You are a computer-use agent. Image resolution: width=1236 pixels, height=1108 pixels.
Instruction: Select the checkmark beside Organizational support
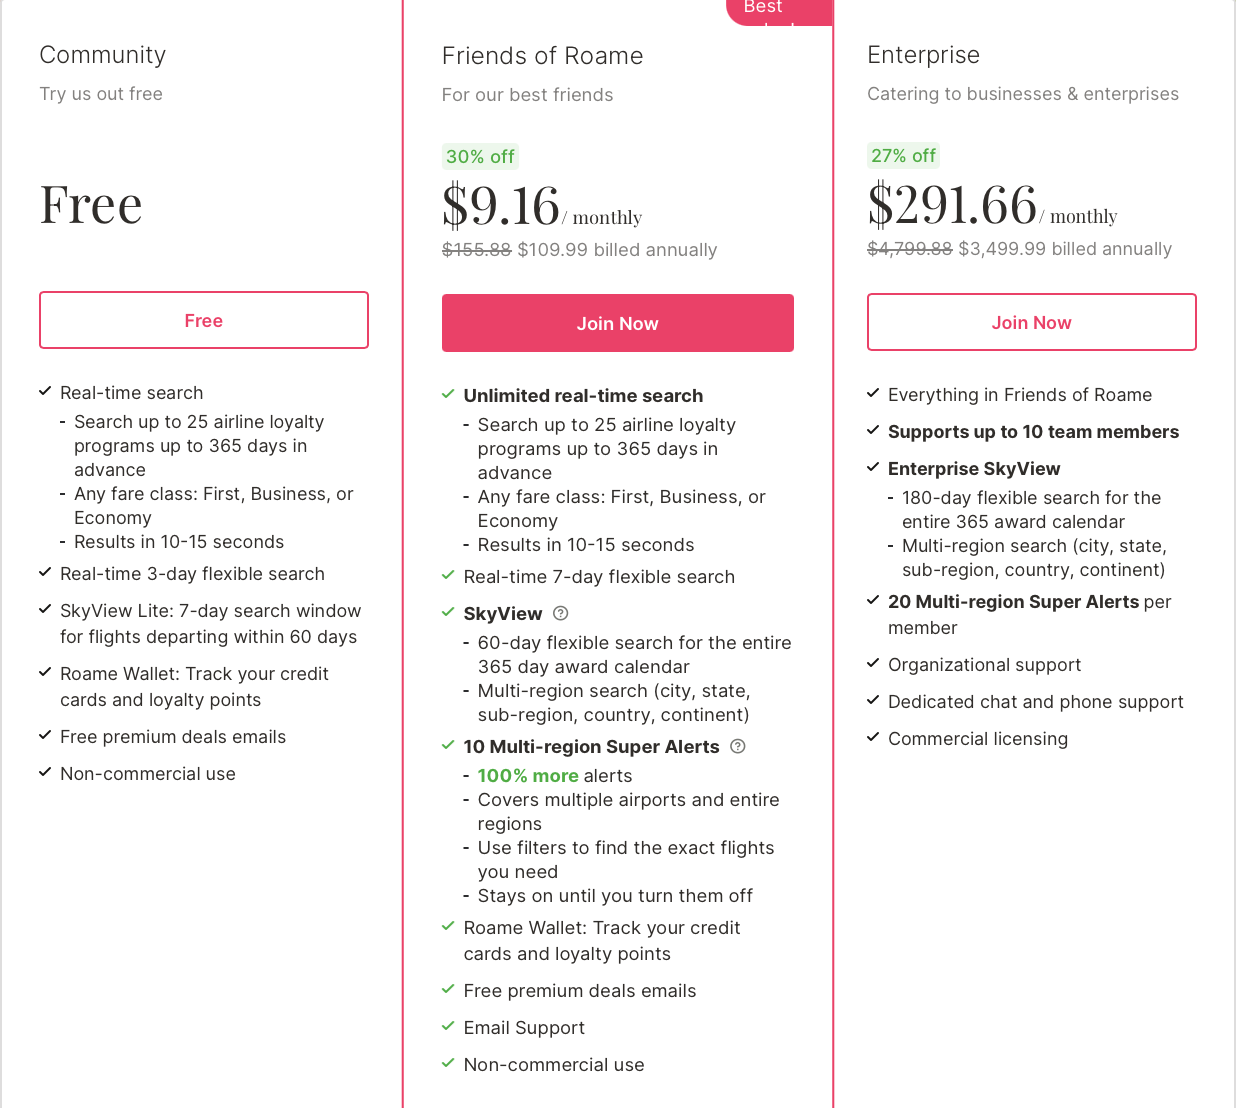pos(871,663)
